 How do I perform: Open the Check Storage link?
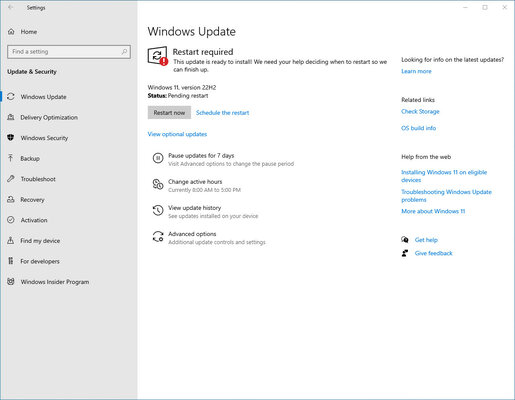tap(420, 111)
